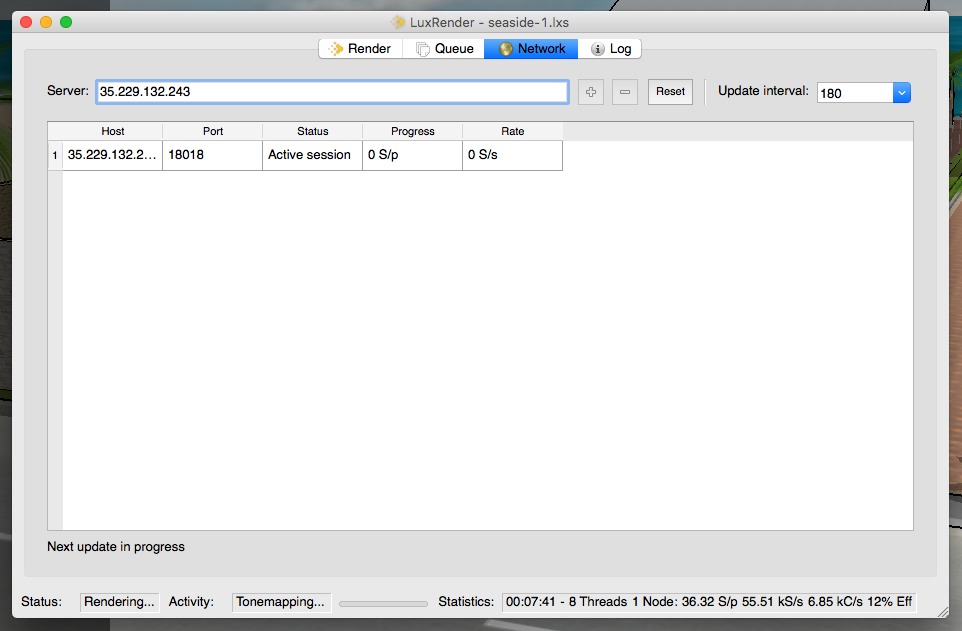Select row number 1 header
Viewport: 962px width, 631px height.
tap(55, 155)
